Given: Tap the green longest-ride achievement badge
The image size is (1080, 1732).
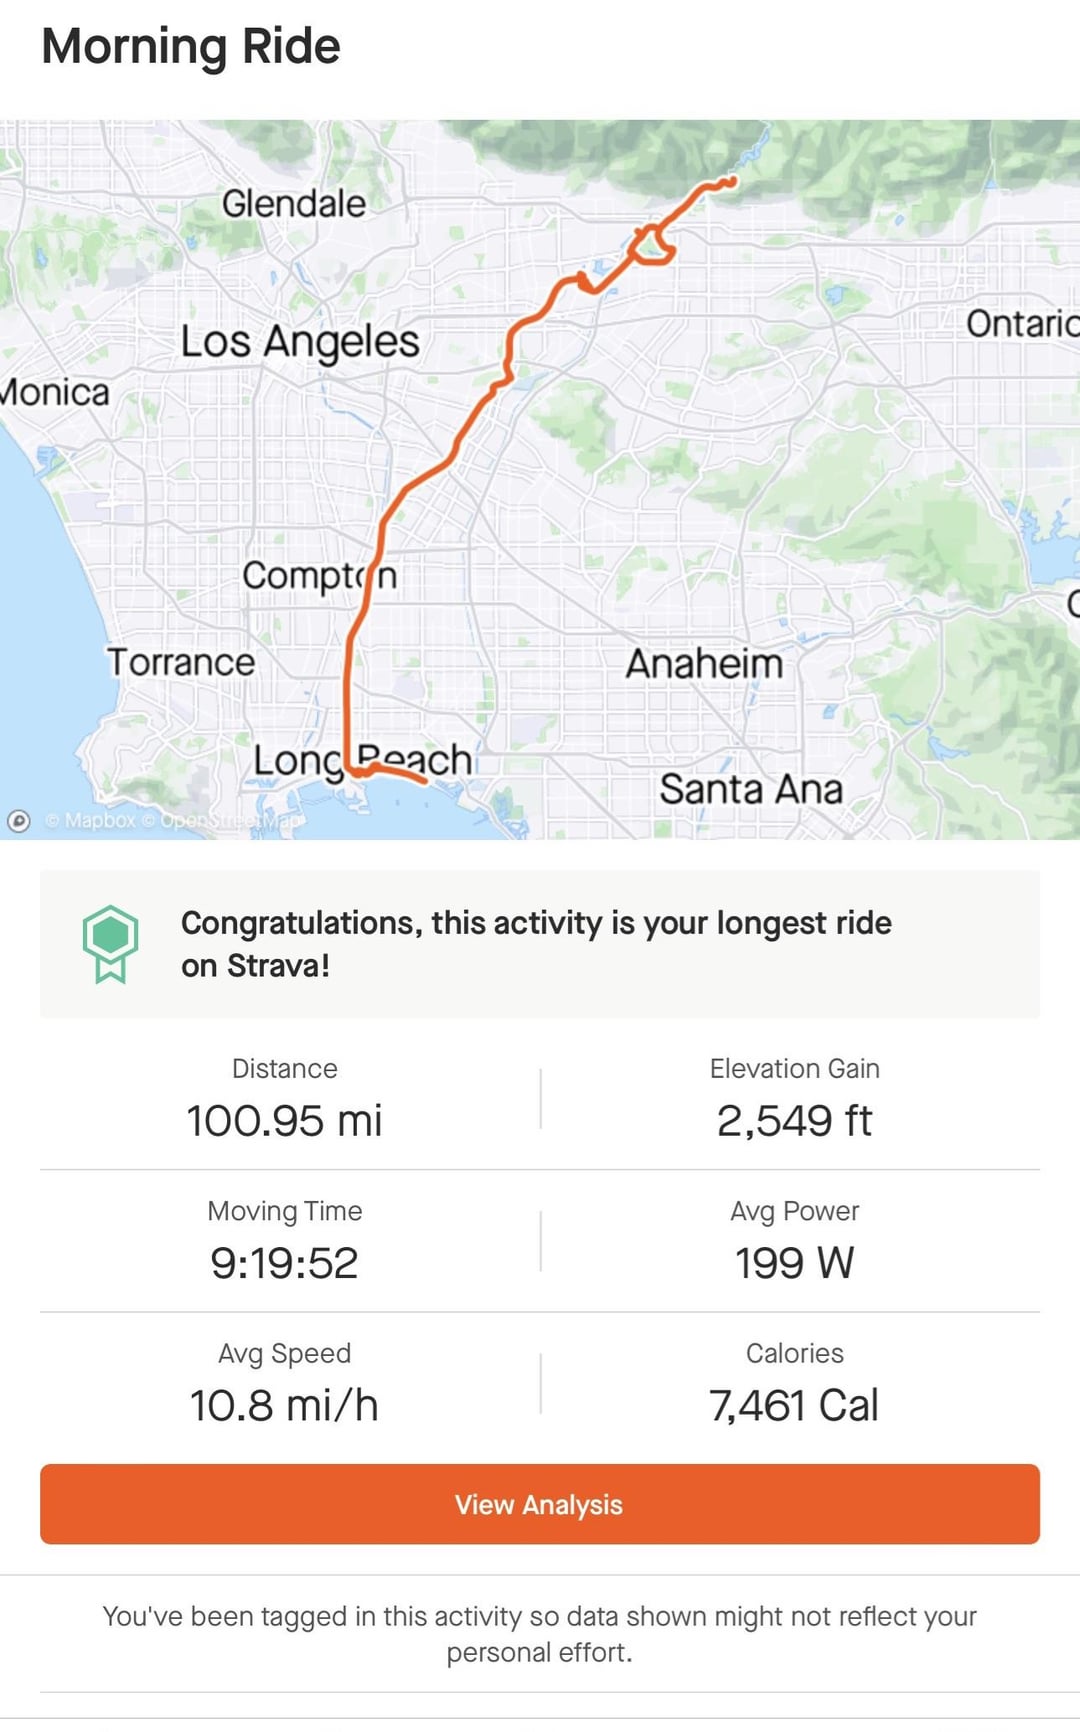Looking at the screenshot, I should pyautogui.click(x=110, y=944).
